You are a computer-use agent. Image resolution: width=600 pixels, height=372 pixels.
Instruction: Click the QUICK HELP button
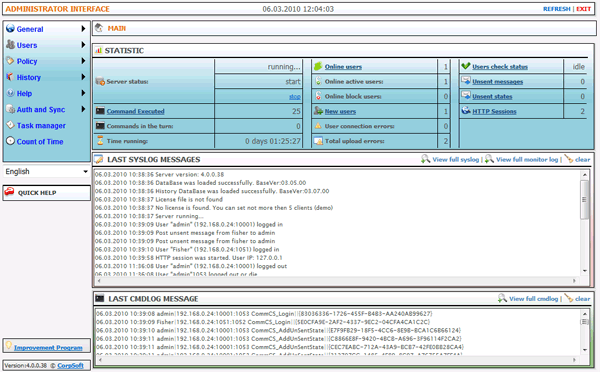tap(47, 193)
